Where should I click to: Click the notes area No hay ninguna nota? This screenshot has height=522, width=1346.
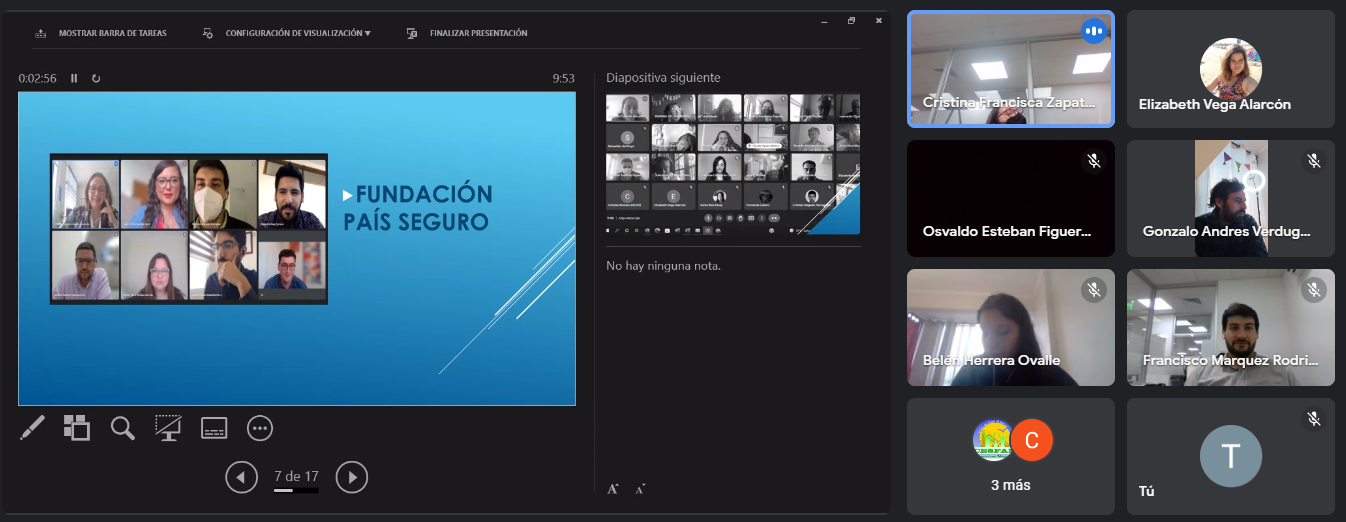(x=664, y=266)
